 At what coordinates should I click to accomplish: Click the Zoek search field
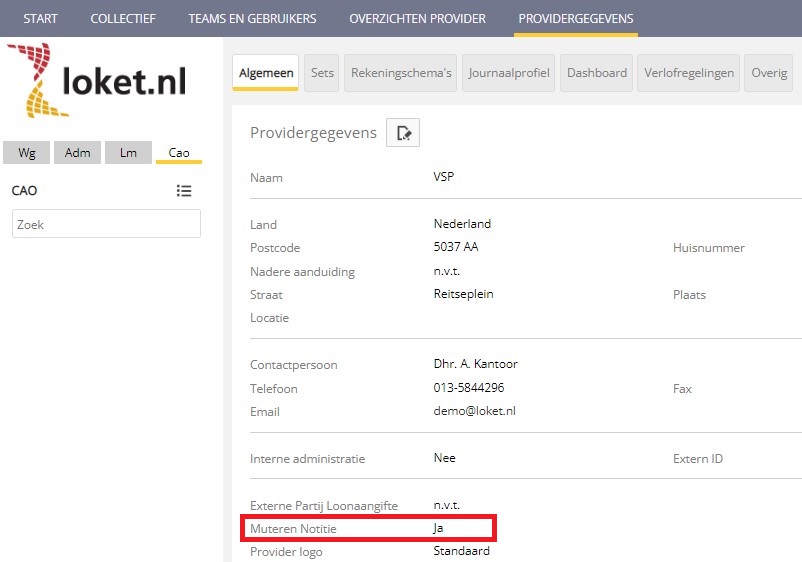[106, 224]
